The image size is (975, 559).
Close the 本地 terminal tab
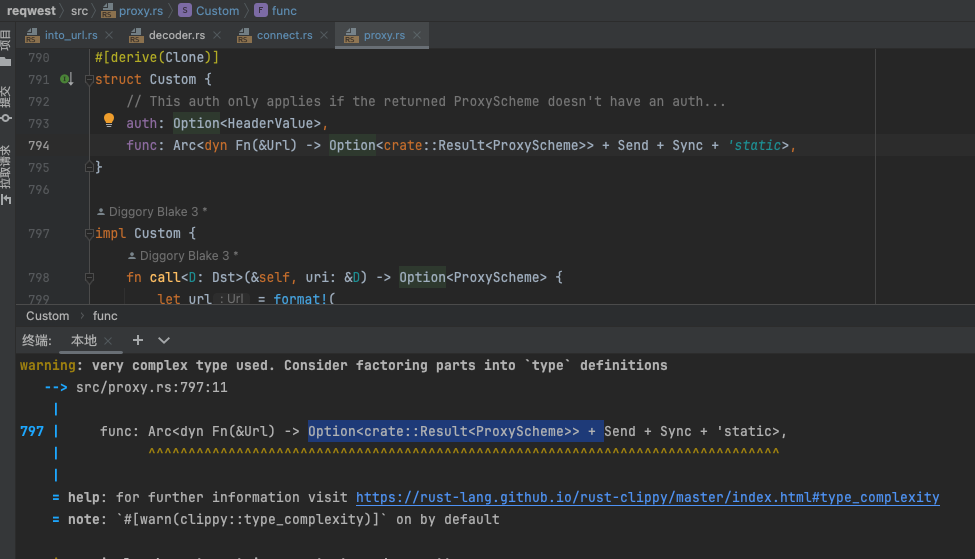107,341
